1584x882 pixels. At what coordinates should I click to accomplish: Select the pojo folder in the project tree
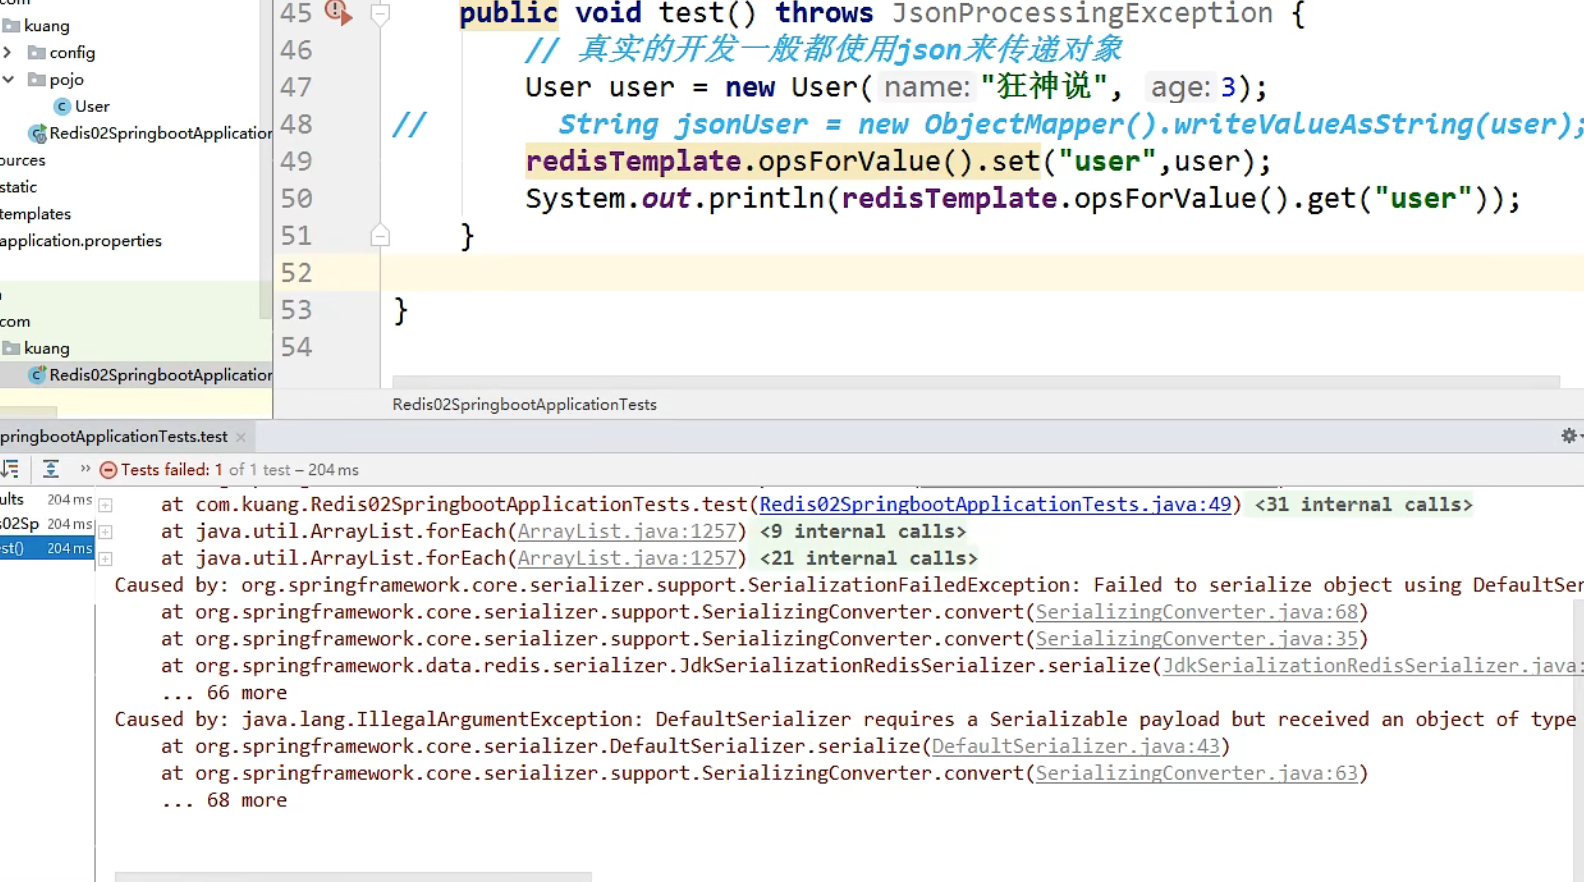tap(67, 79)
